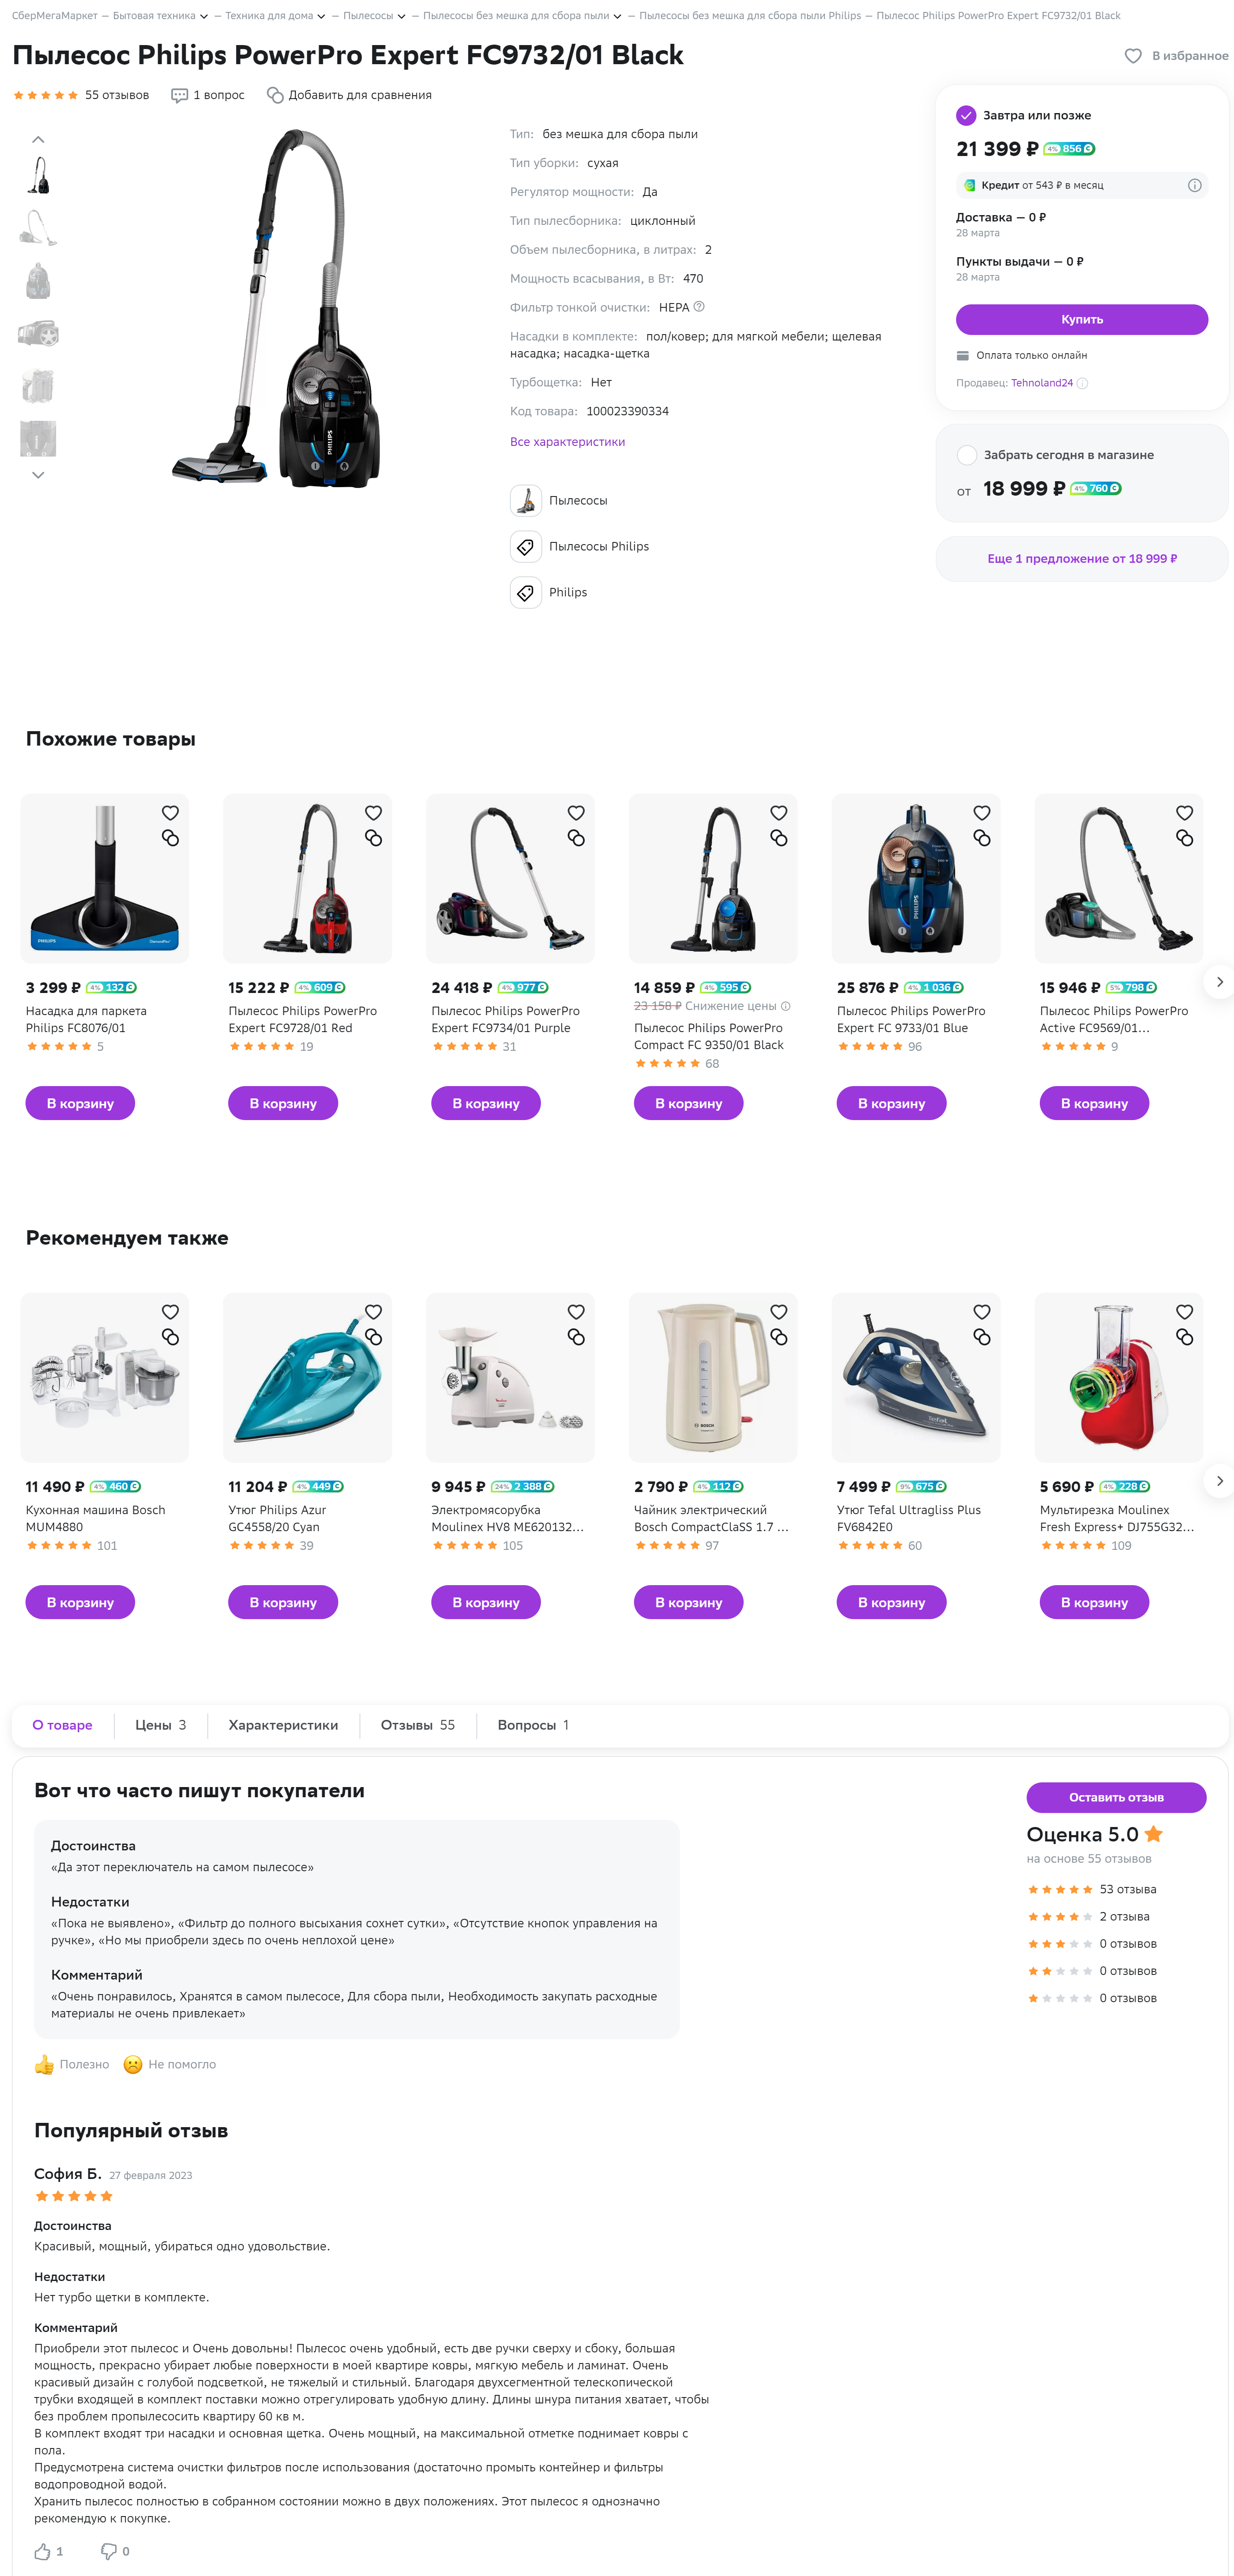This screenshot has height=2576, width=1234.
Task: Open the credit info icon
Action: (1194, 185)
